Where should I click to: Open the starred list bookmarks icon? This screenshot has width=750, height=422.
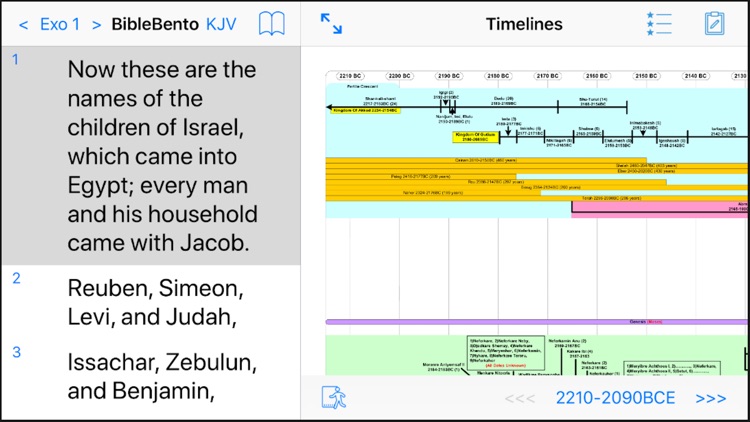(x=659, y=23)
